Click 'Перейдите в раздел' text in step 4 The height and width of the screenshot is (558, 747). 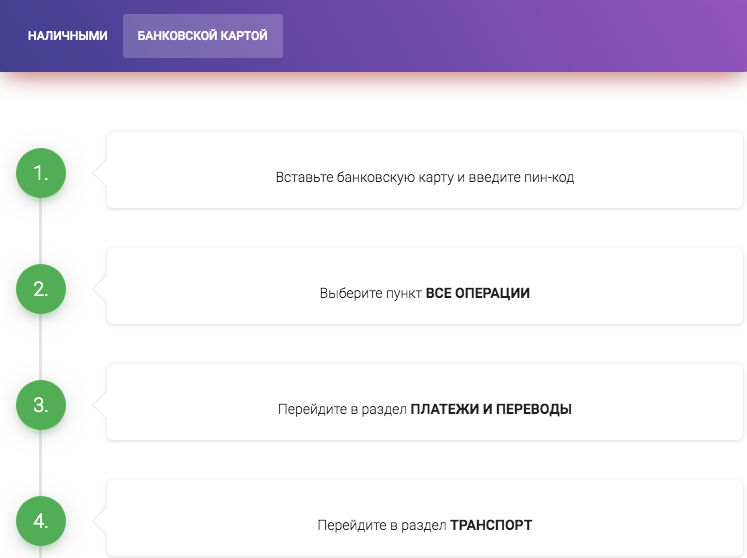(x=382, y=525)
